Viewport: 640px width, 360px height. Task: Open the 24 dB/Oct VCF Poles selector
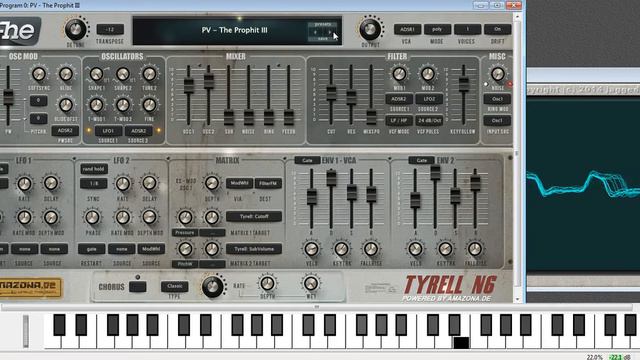click(429, 120)
